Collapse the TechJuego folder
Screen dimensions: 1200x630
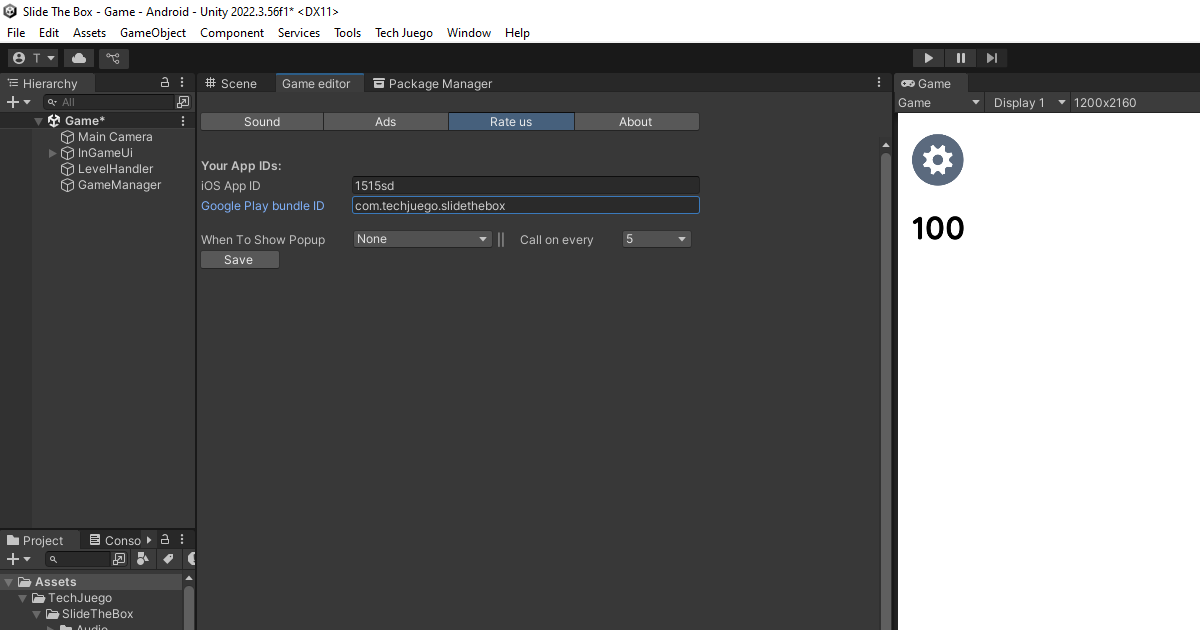23,598
